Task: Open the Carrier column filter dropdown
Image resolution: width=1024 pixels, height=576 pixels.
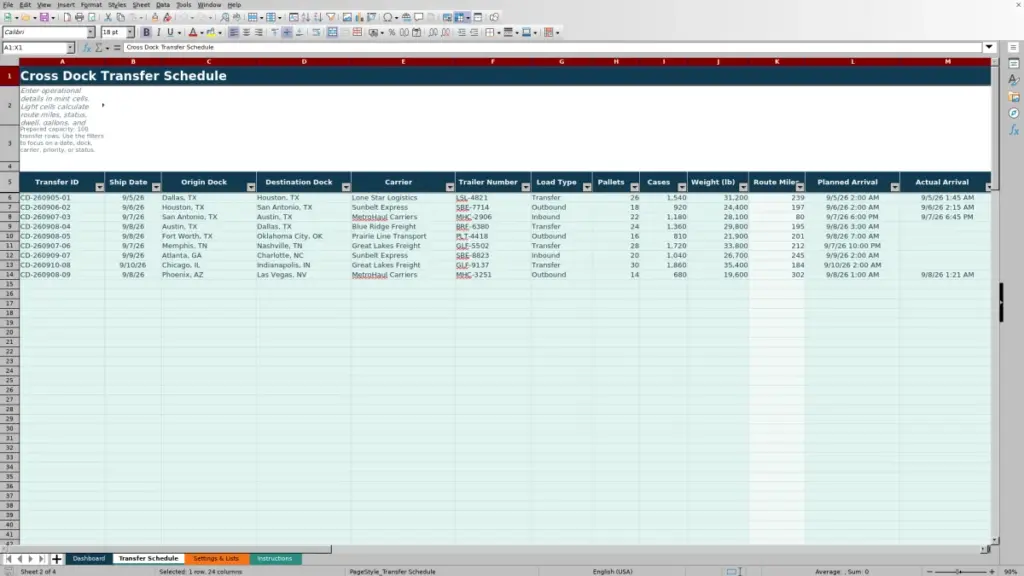Action: (449, 187)
